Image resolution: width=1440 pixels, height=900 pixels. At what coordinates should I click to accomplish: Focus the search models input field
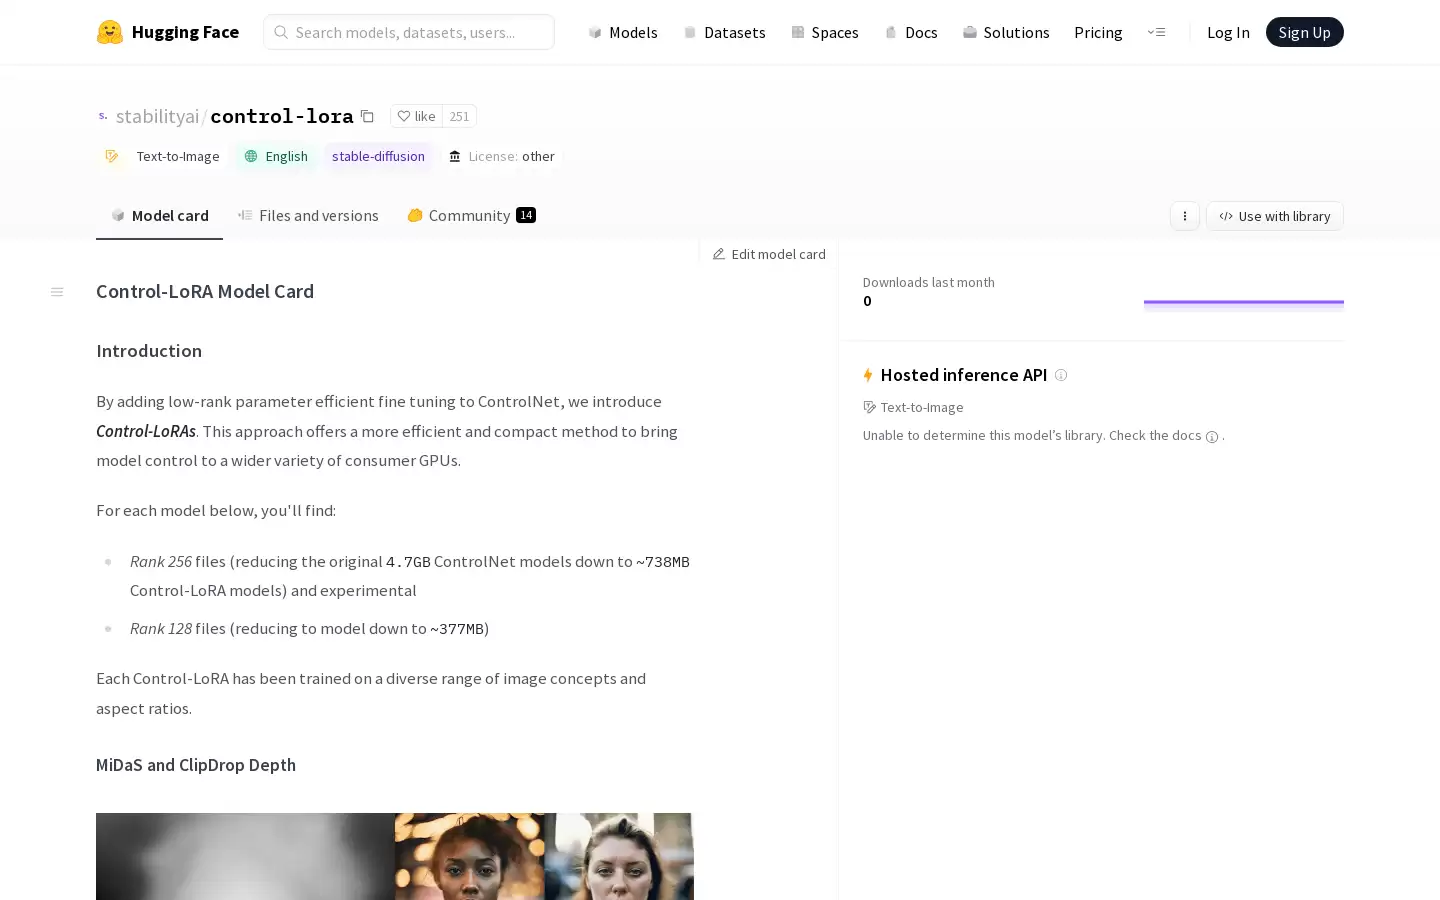coord(409,32)
